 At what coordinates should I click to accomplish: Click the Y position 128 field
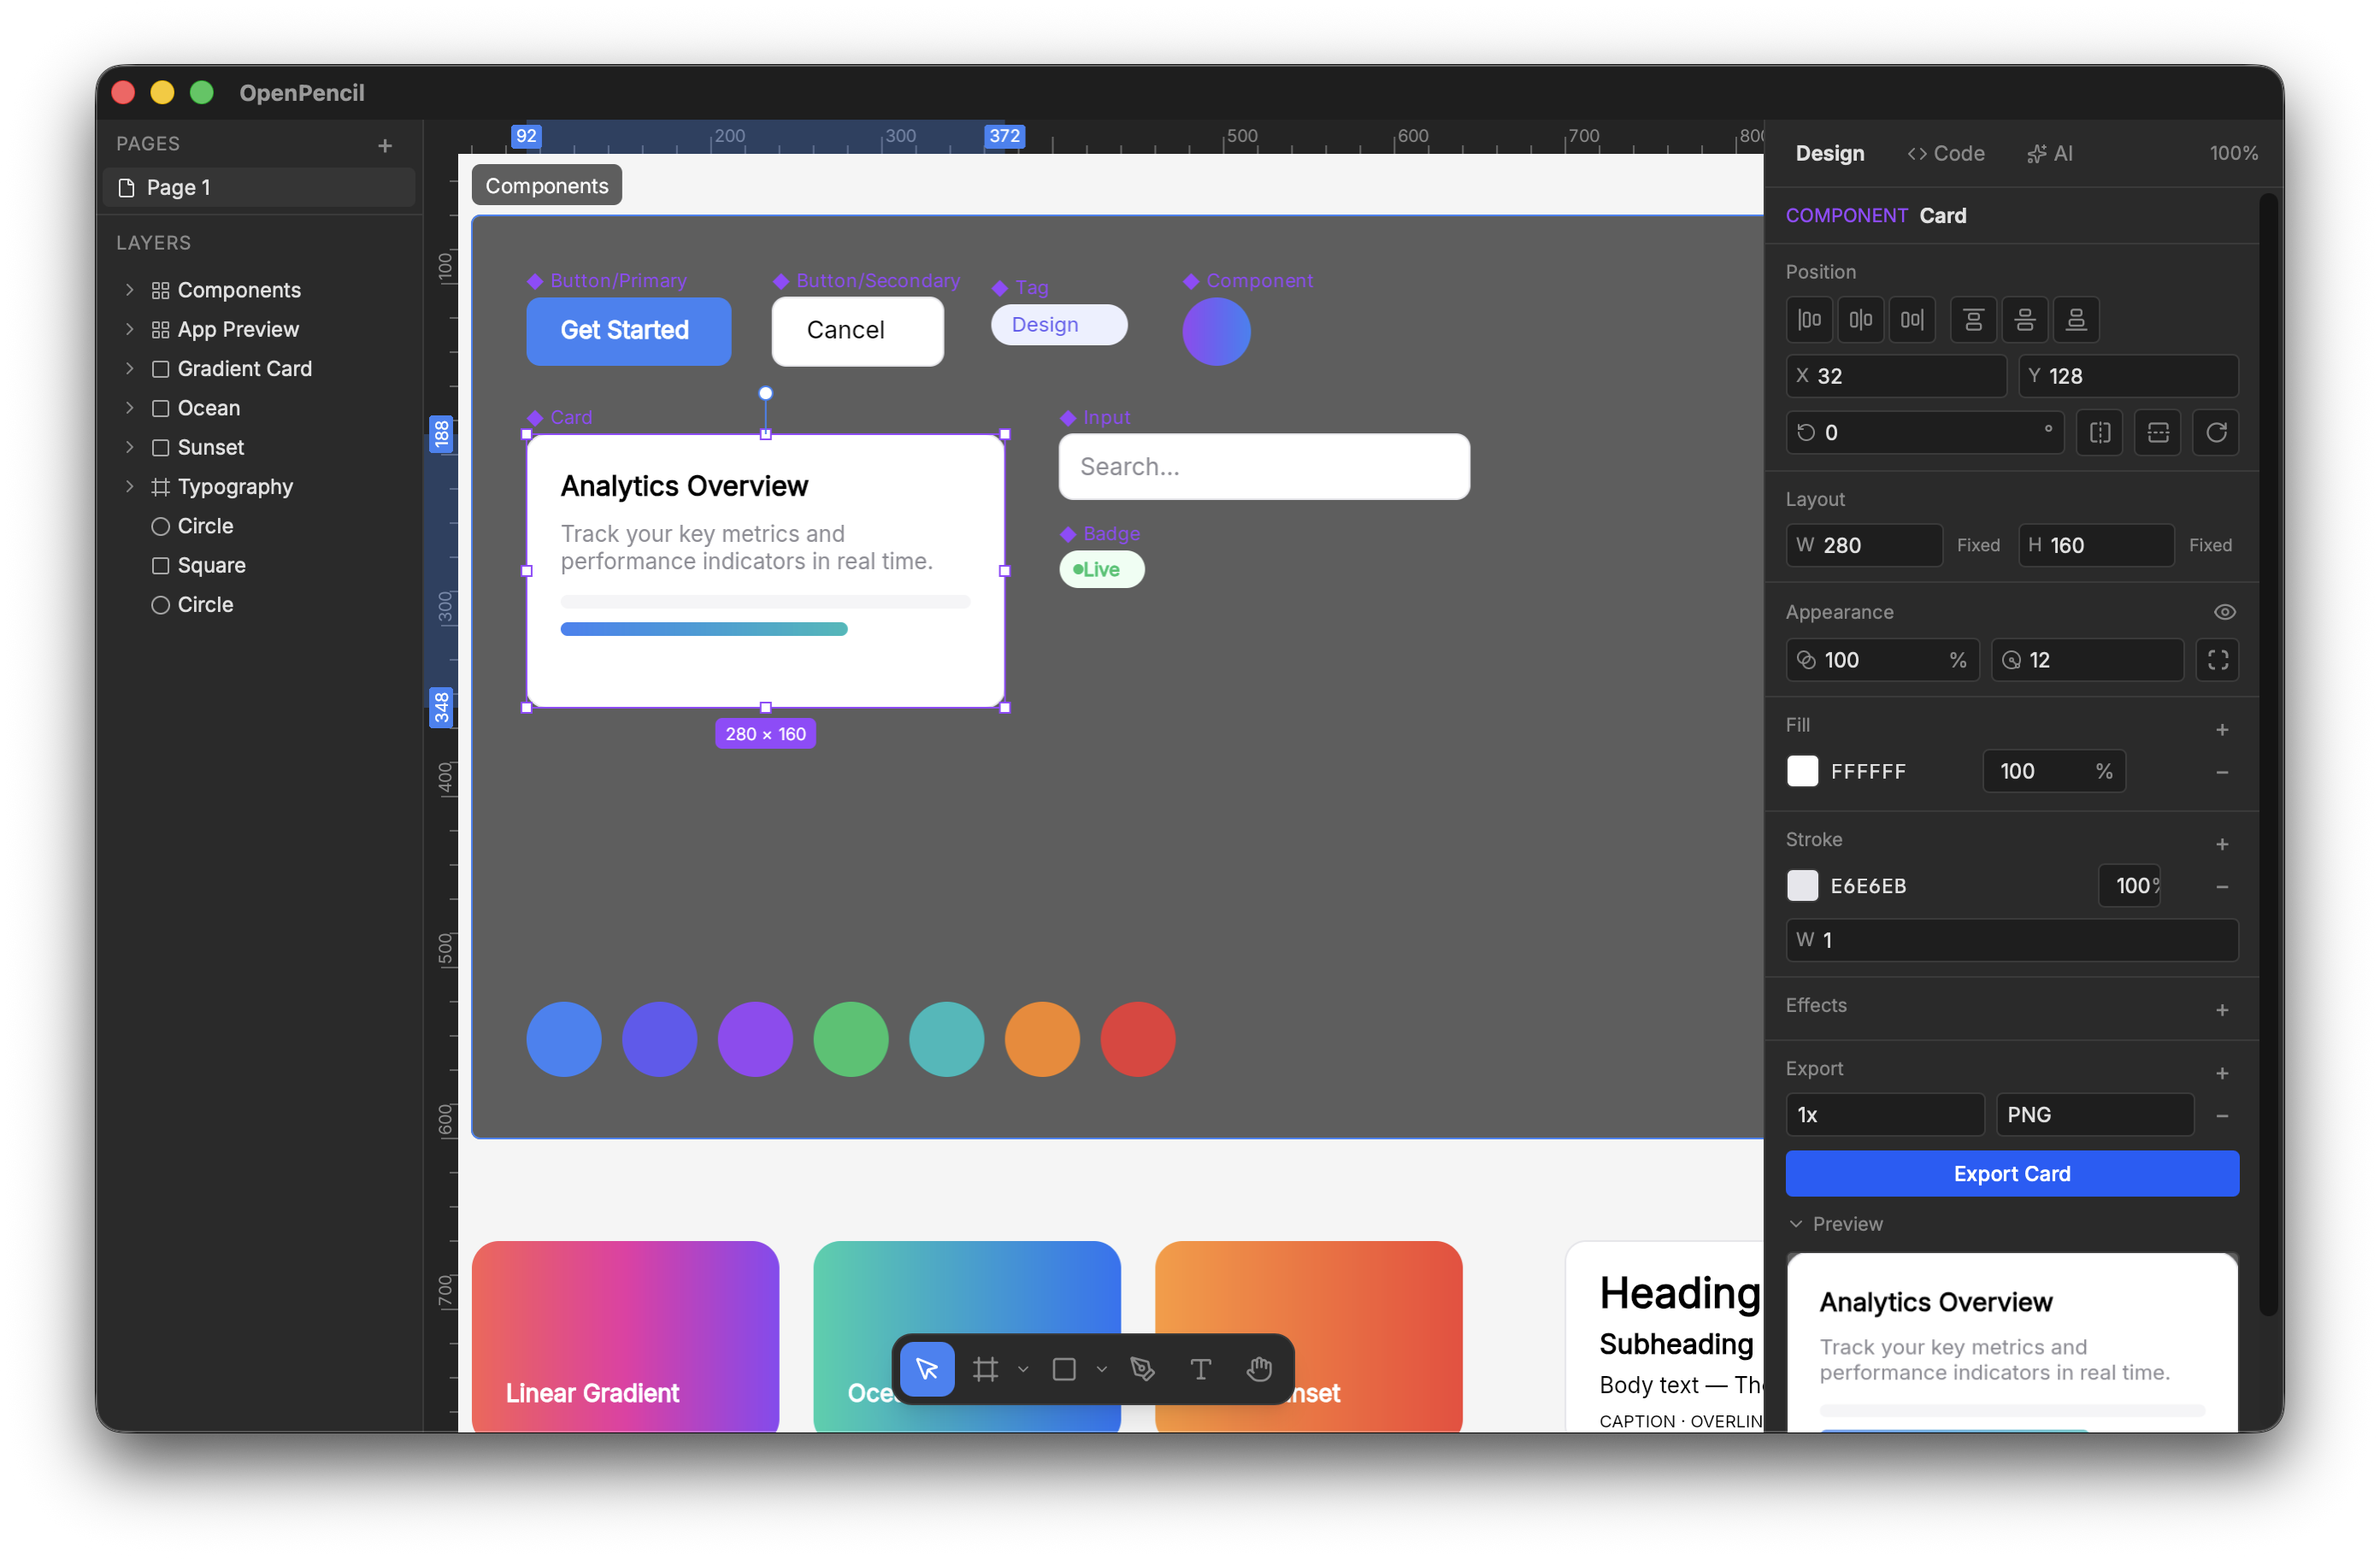point(2128,376)
